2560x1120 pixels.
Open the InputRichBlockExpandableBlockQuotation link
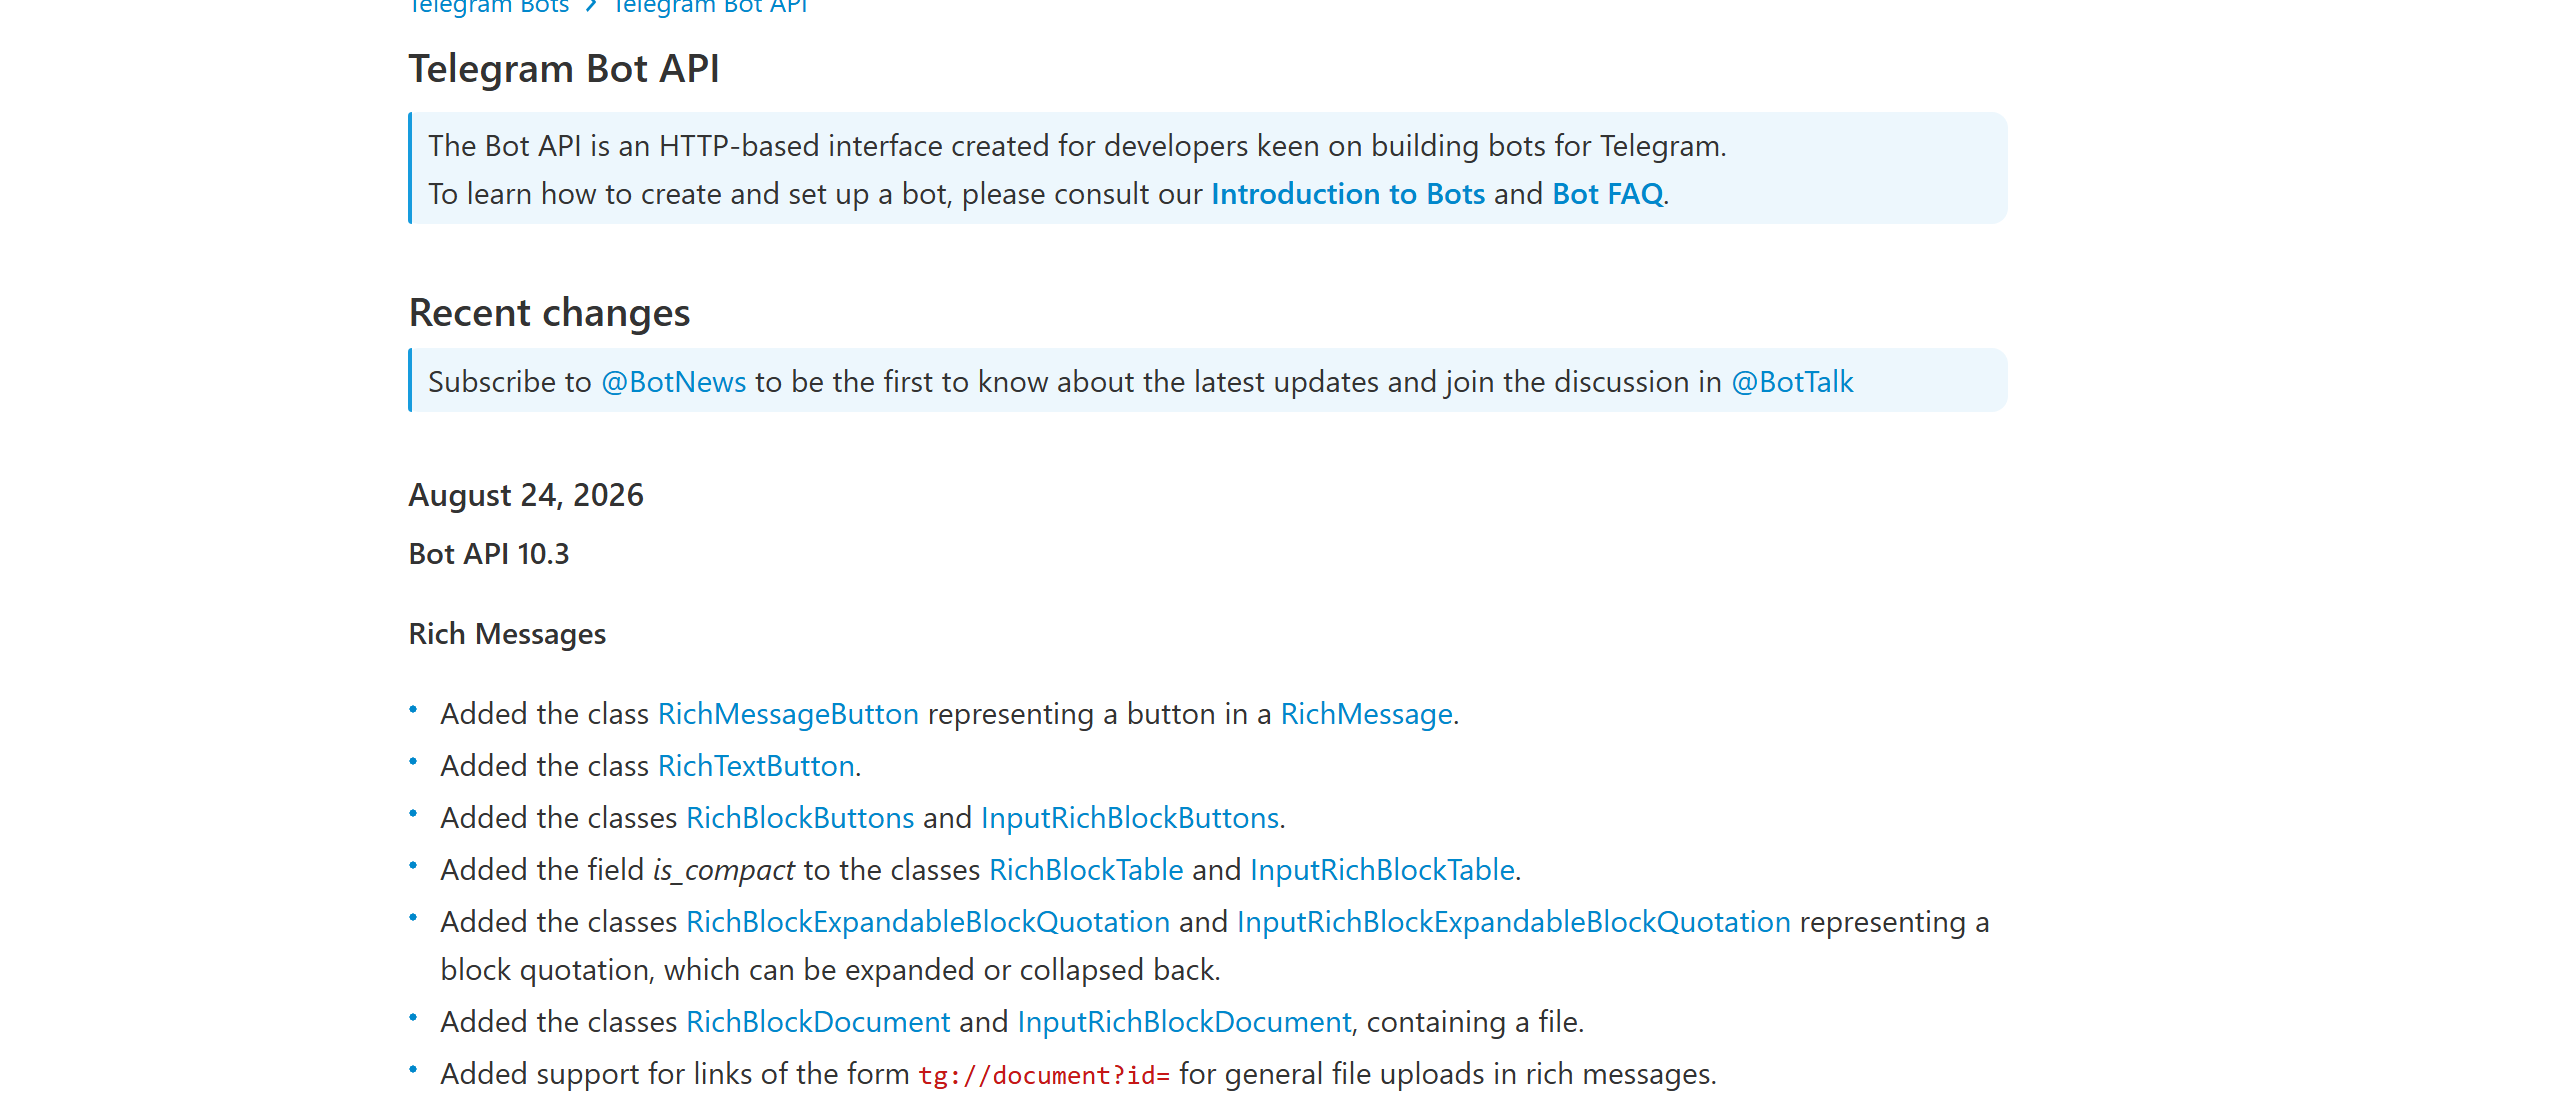tap(1514, 922)
